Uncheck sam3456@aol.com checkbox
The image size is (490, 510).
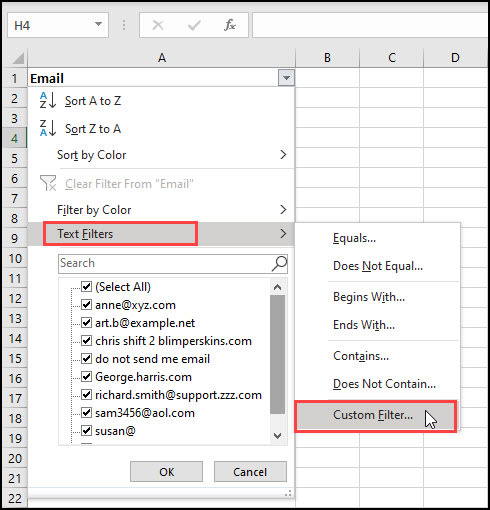point(86,413)
